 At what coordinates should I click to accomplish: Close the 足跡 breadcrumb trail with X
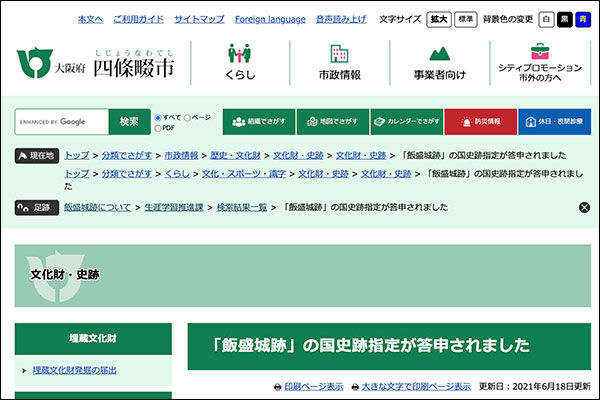pyautogui.click(x=584, y=207)
